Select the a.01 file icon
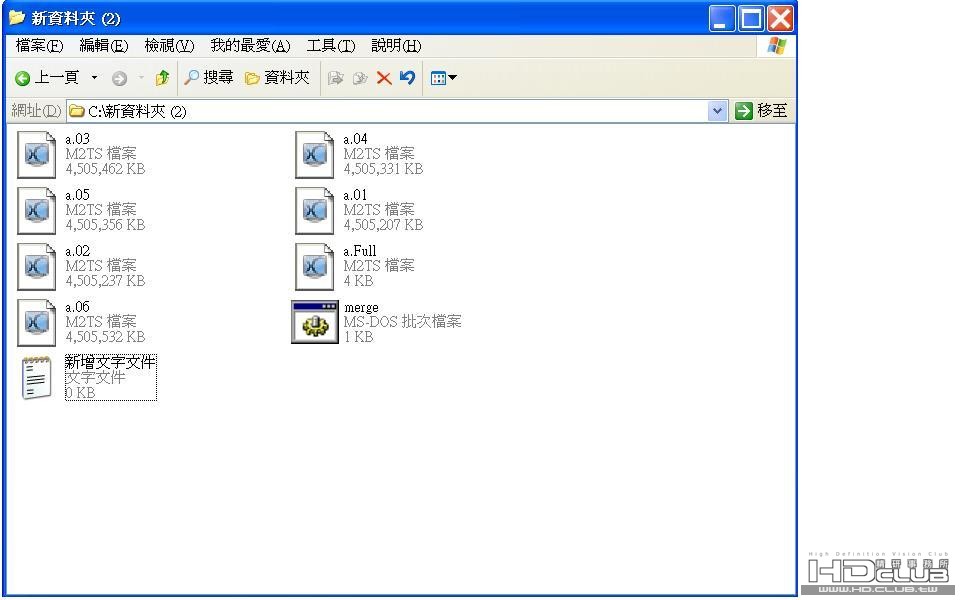Viewport: 960px width, 600px height. point(315,211)
